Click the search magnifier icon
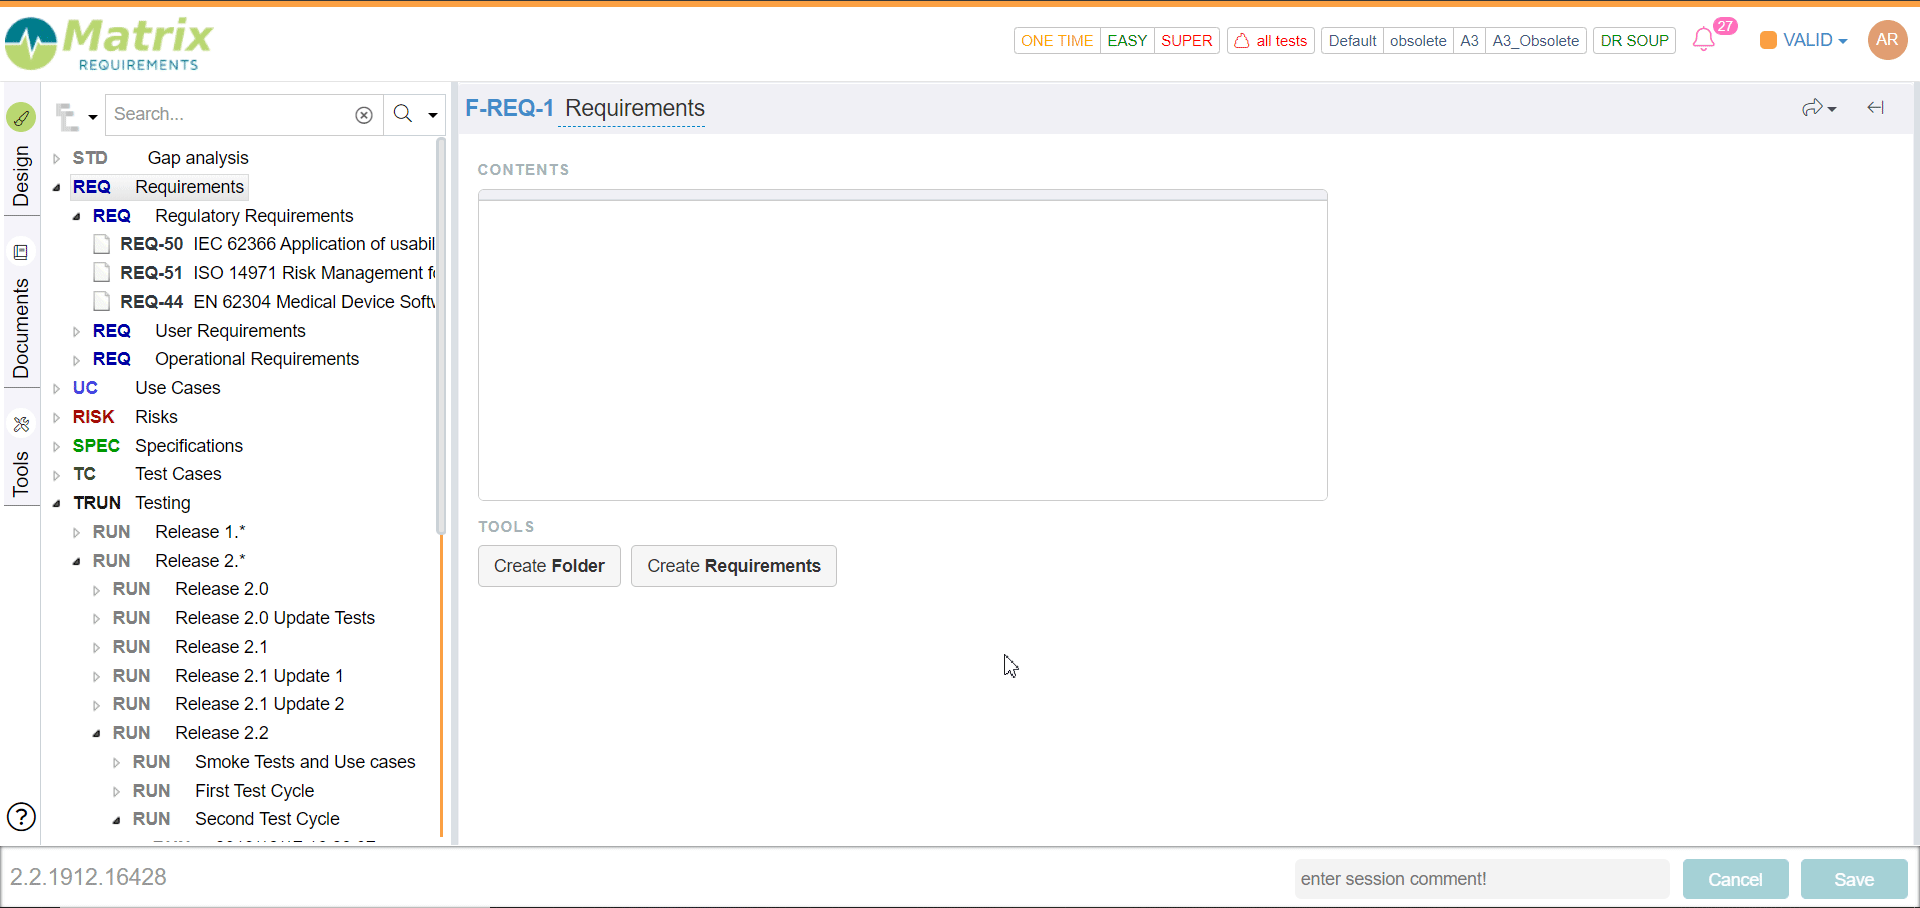This screenshot has width=1920, height=908. point(403,114)
